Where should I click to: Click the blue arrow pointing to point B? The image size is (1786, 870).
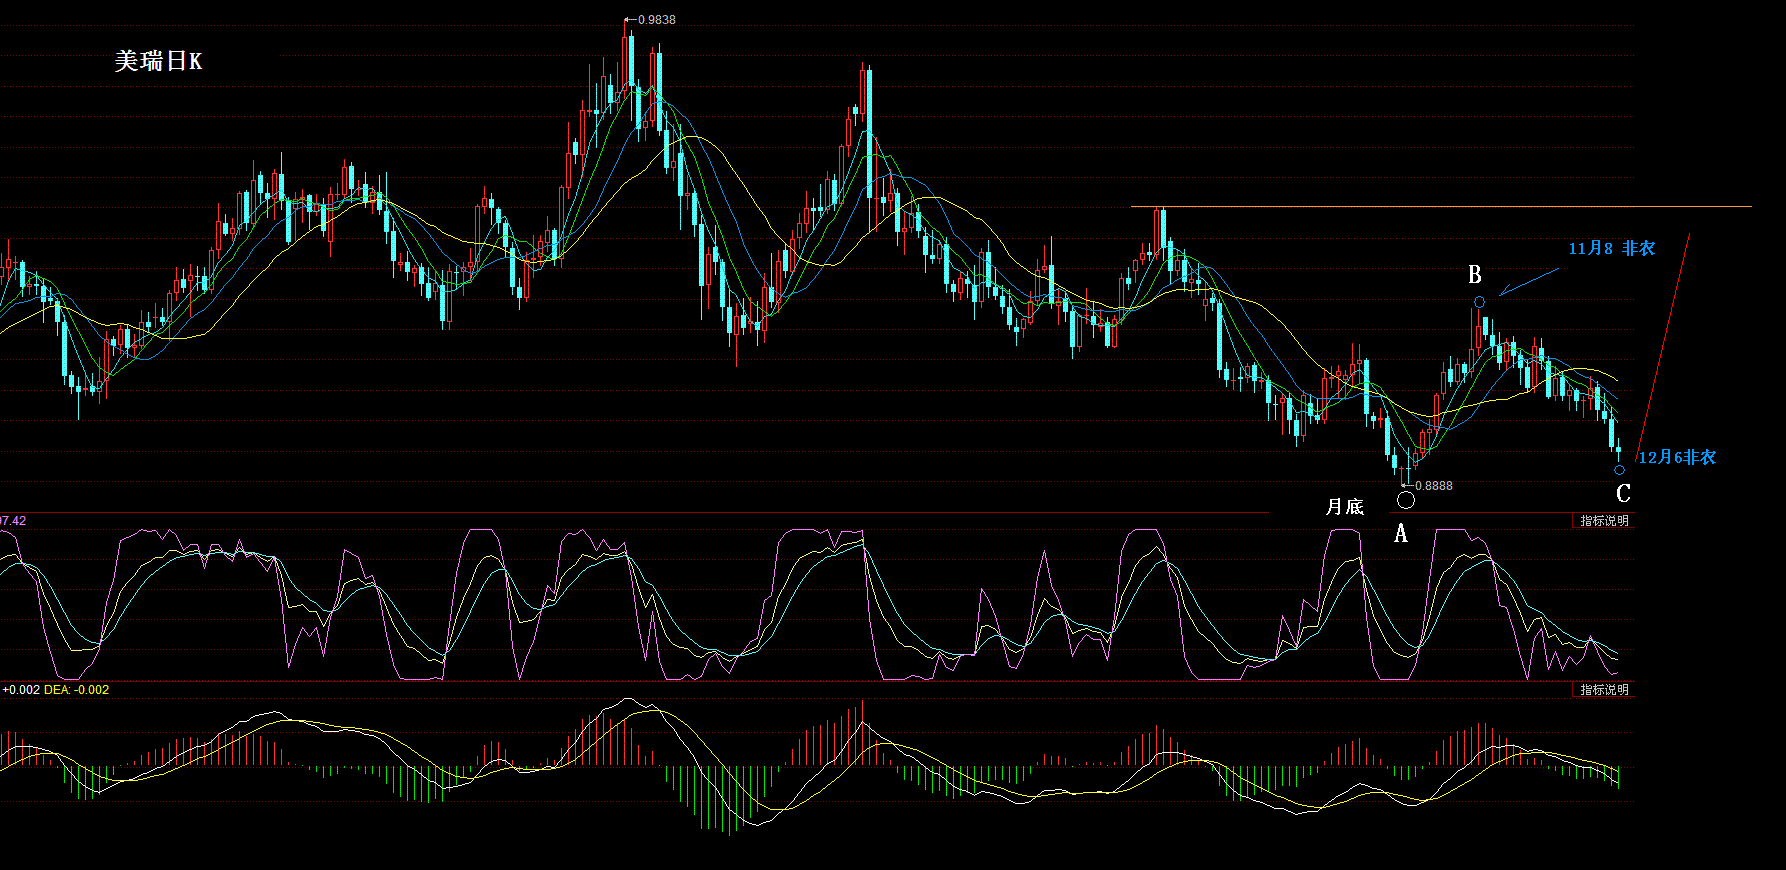(1529, 282)
